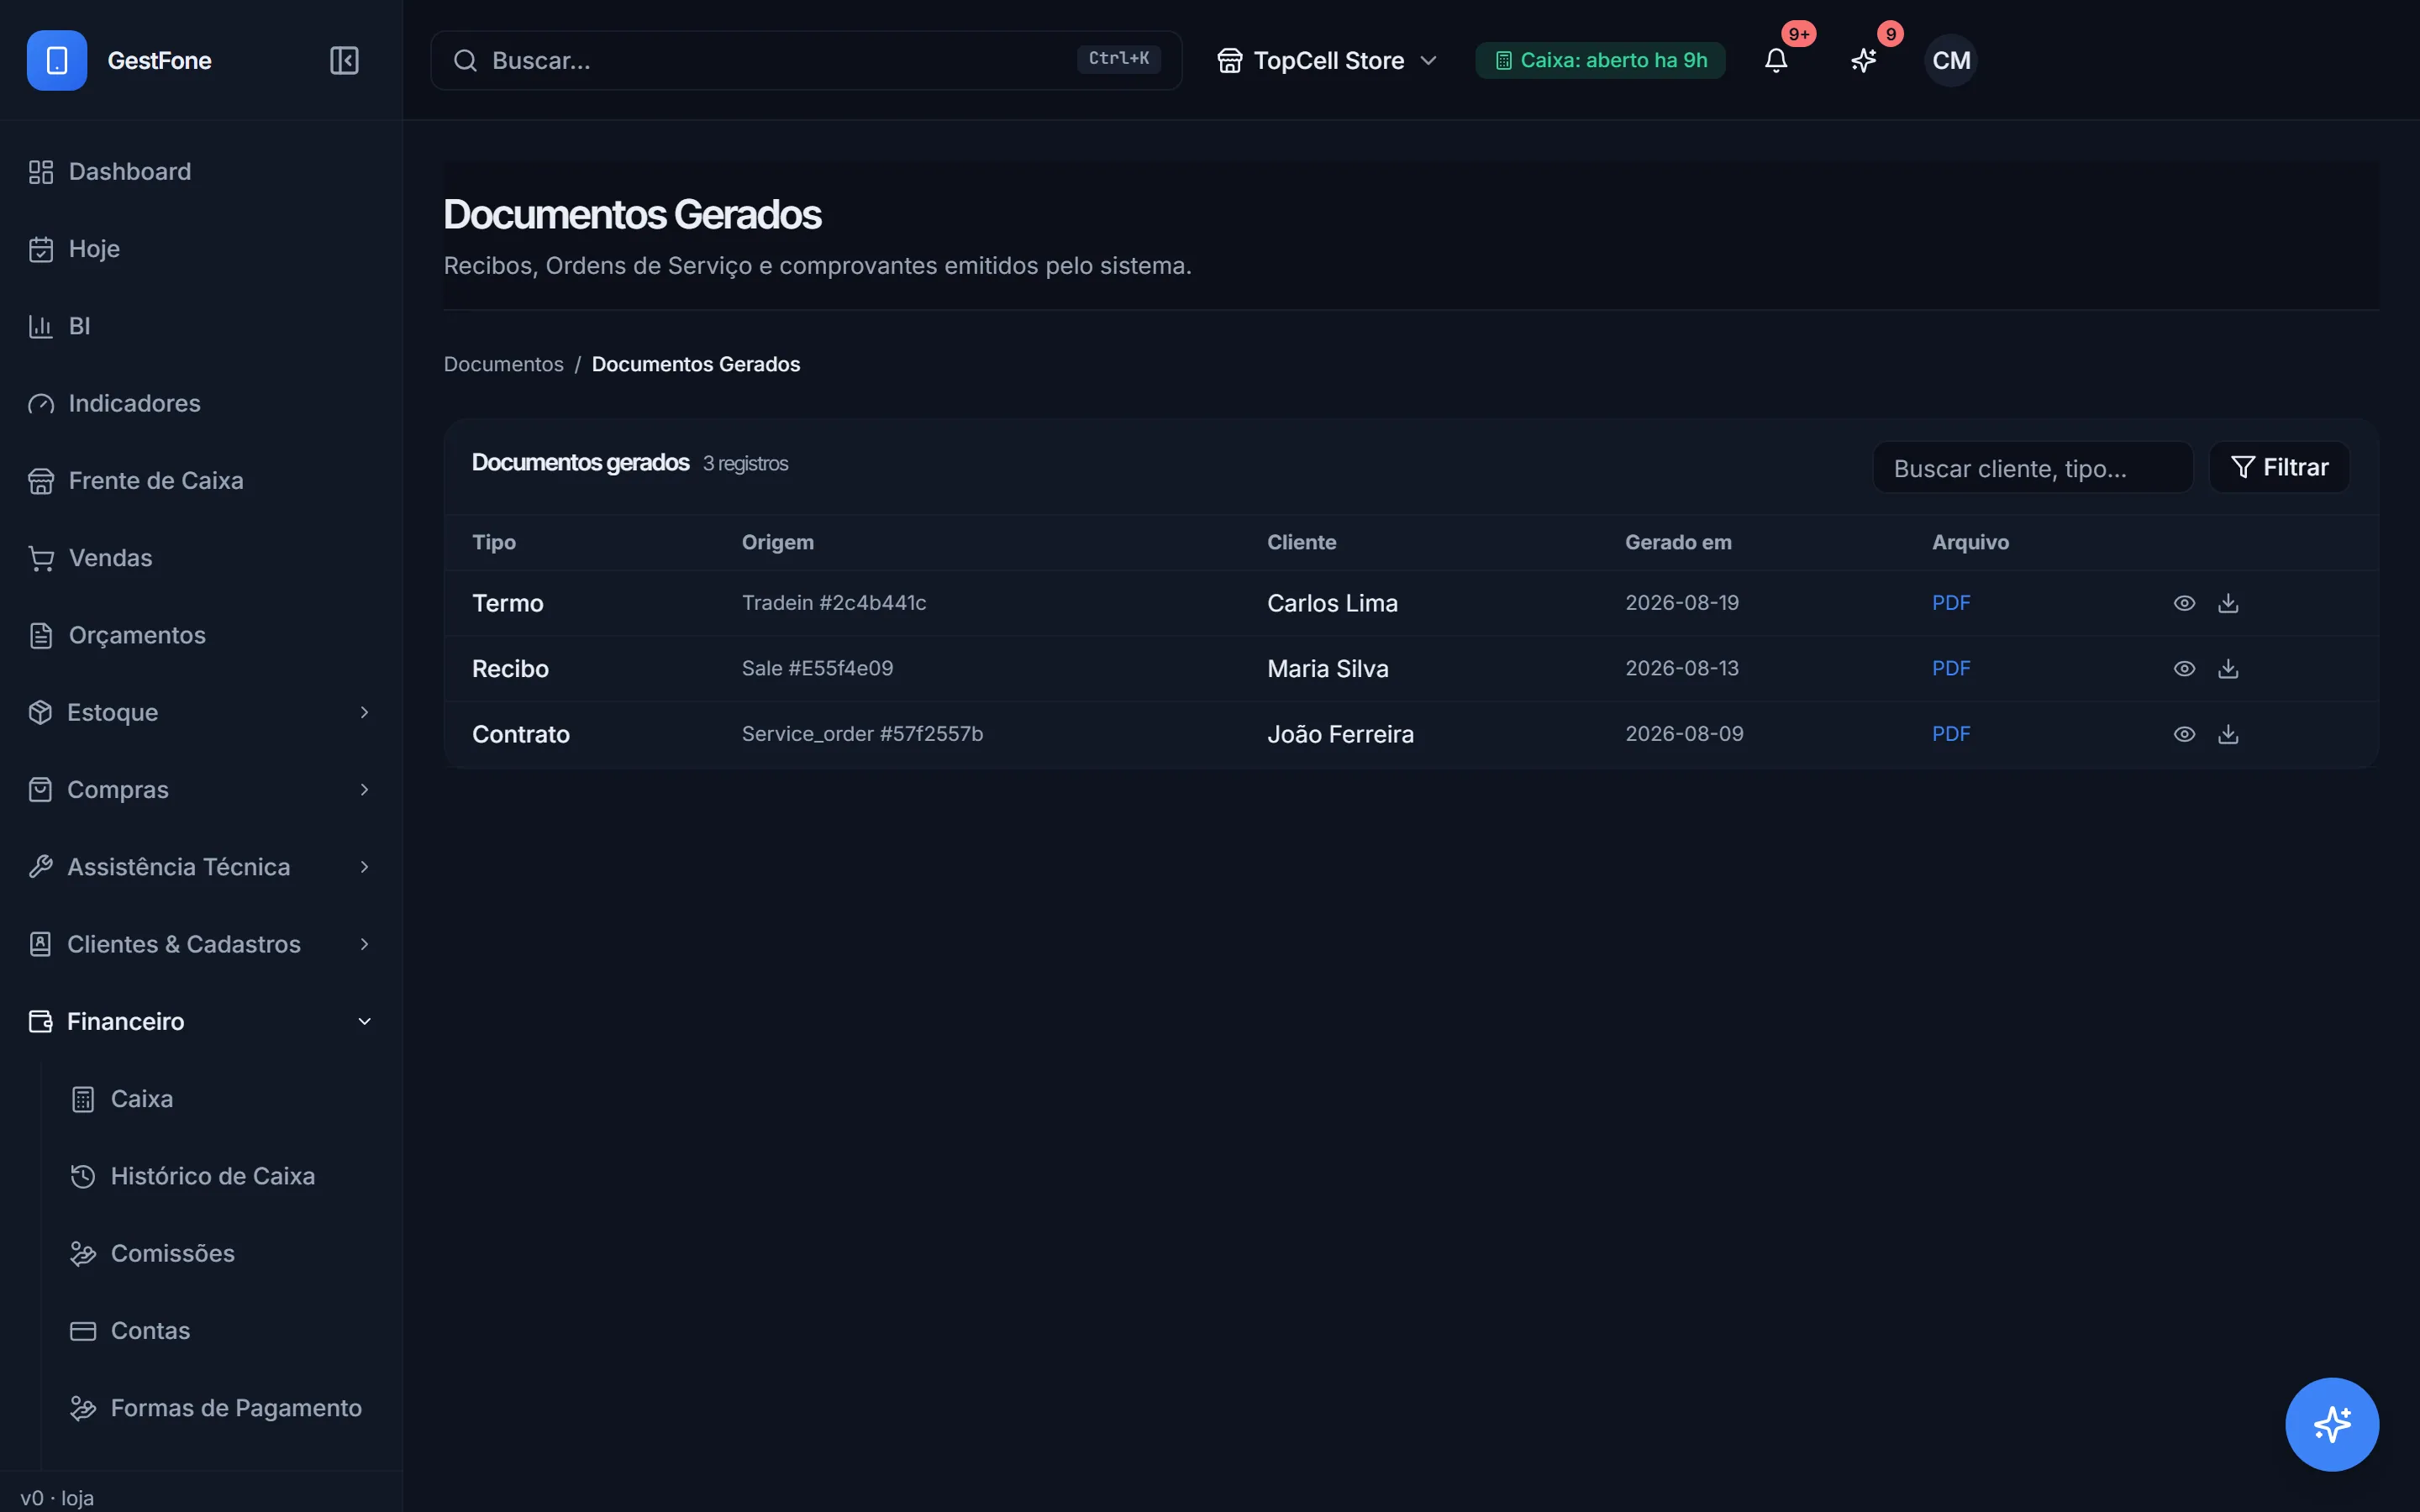
Task: Open notifications bell icon
Action: pyautogui.click(x=1776, y=60)
